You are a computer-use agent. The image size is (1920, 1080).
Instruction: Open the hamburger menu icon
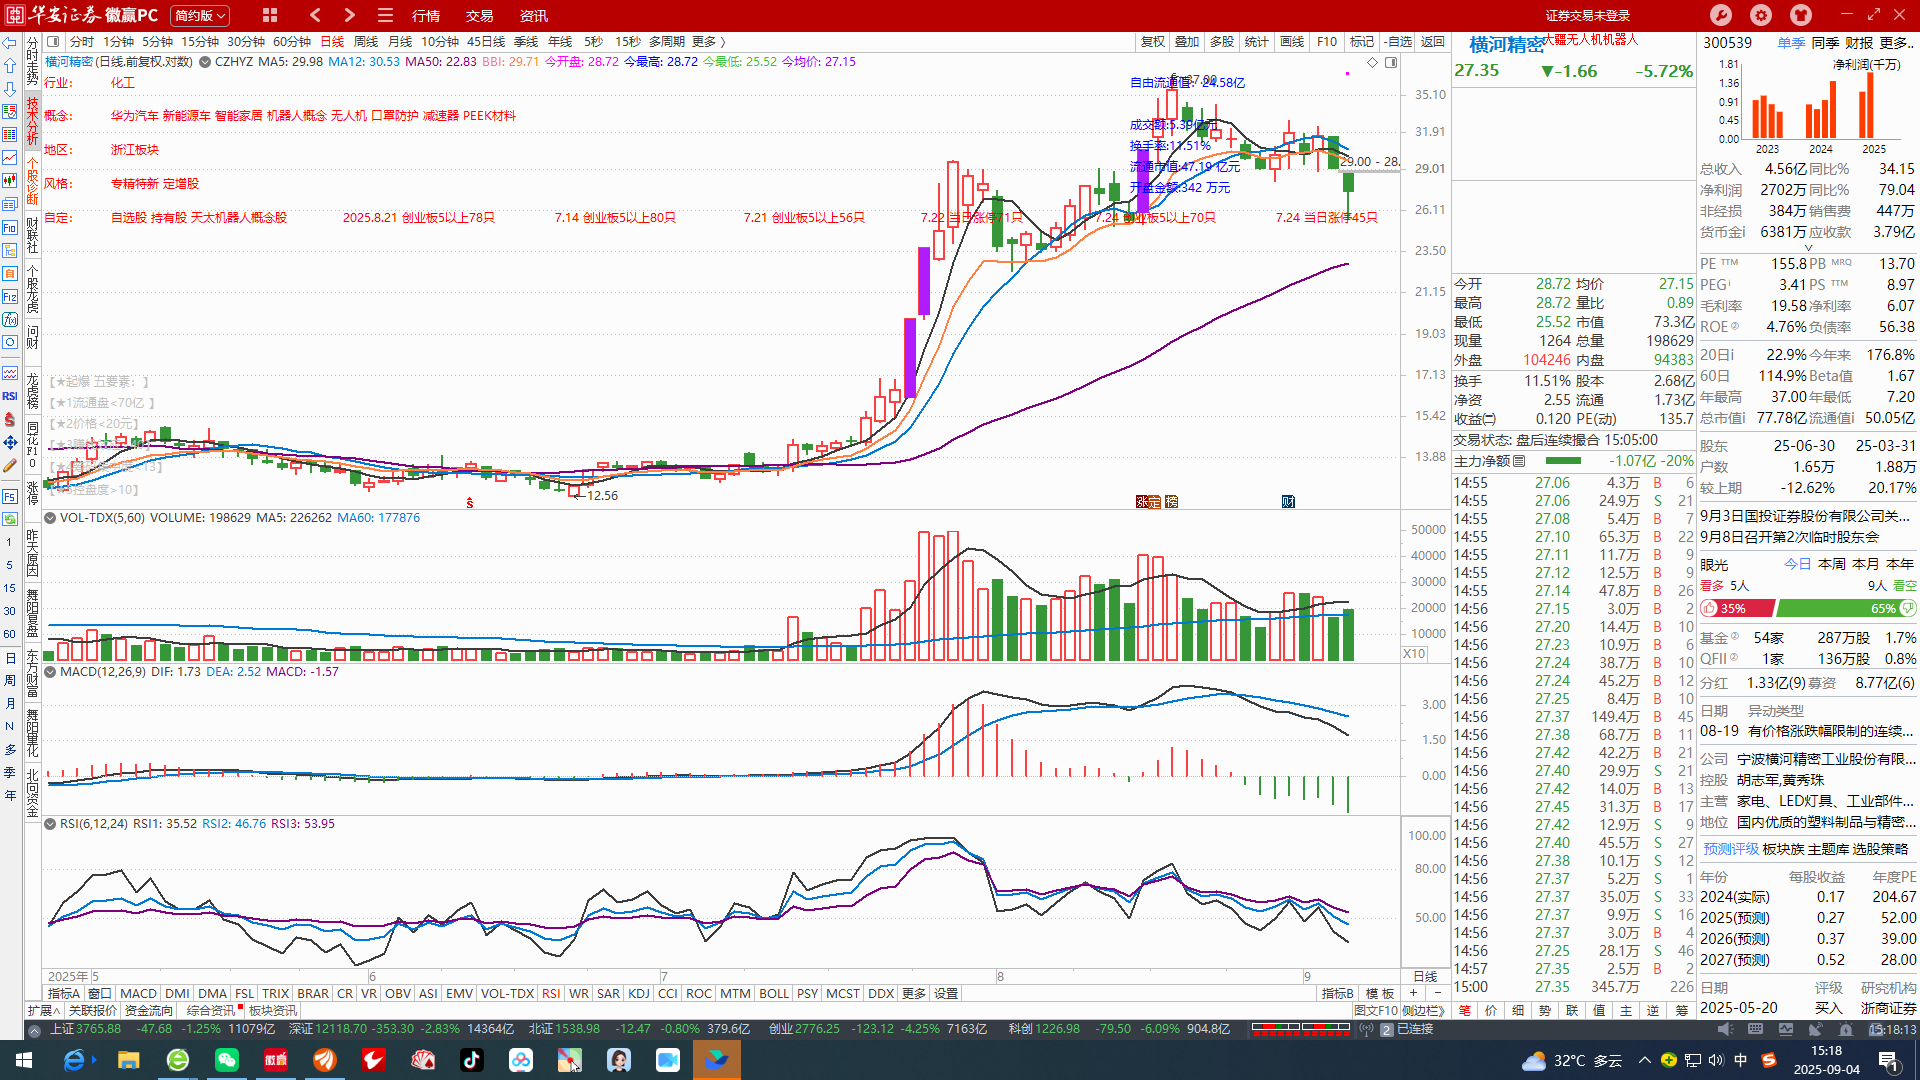pyautogui.click(x=385, y=15)
